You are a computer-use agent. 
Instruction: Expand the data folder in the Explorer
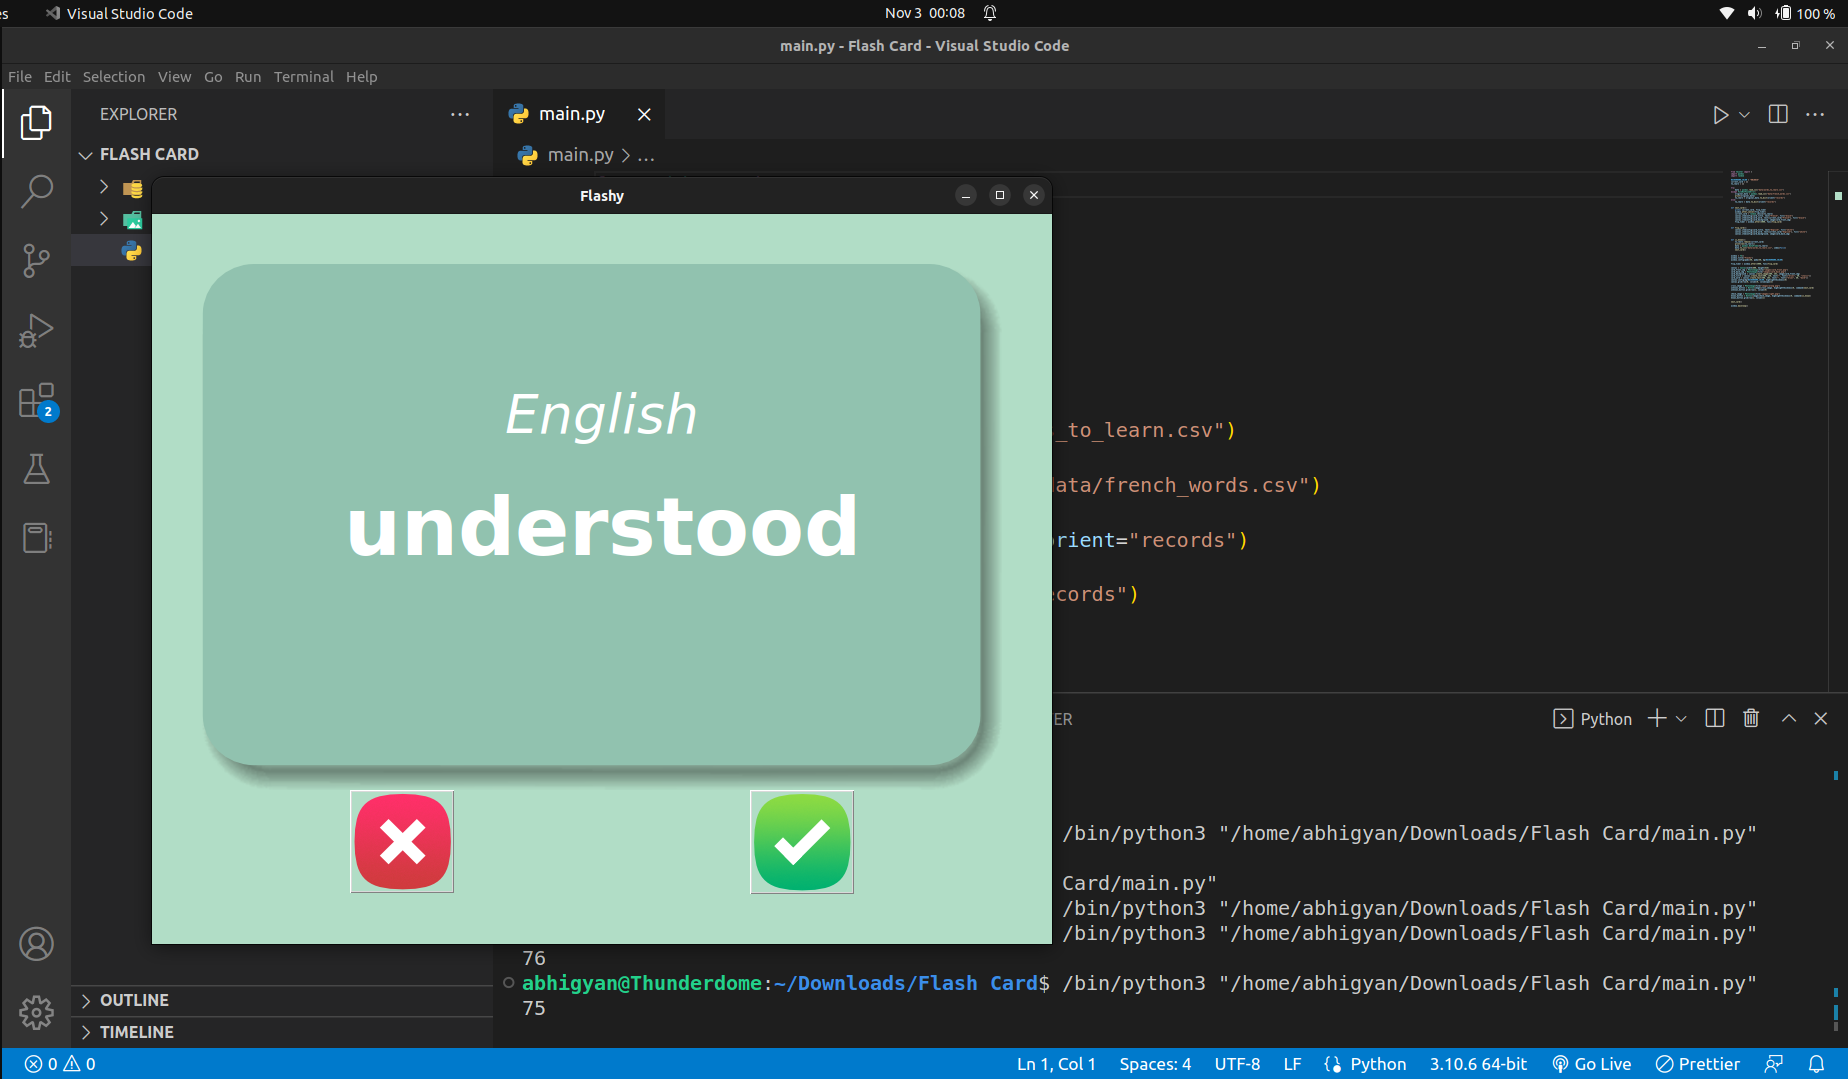(102, 187)
